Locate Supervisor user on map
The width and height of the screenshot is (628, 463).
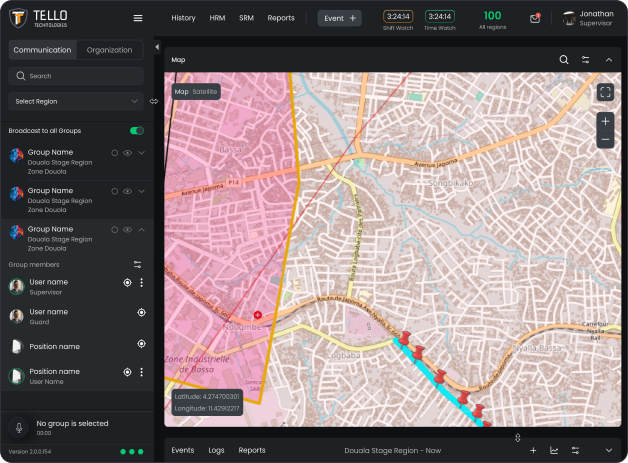coord(127,282)
